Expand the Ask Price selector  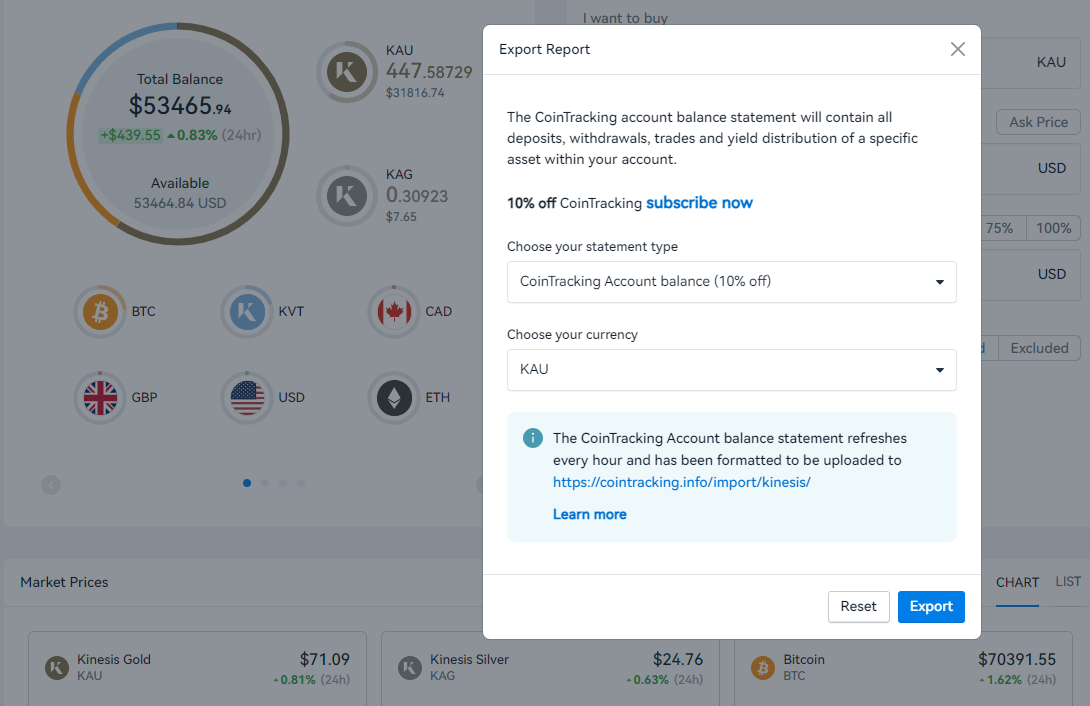click(1038, 121)
